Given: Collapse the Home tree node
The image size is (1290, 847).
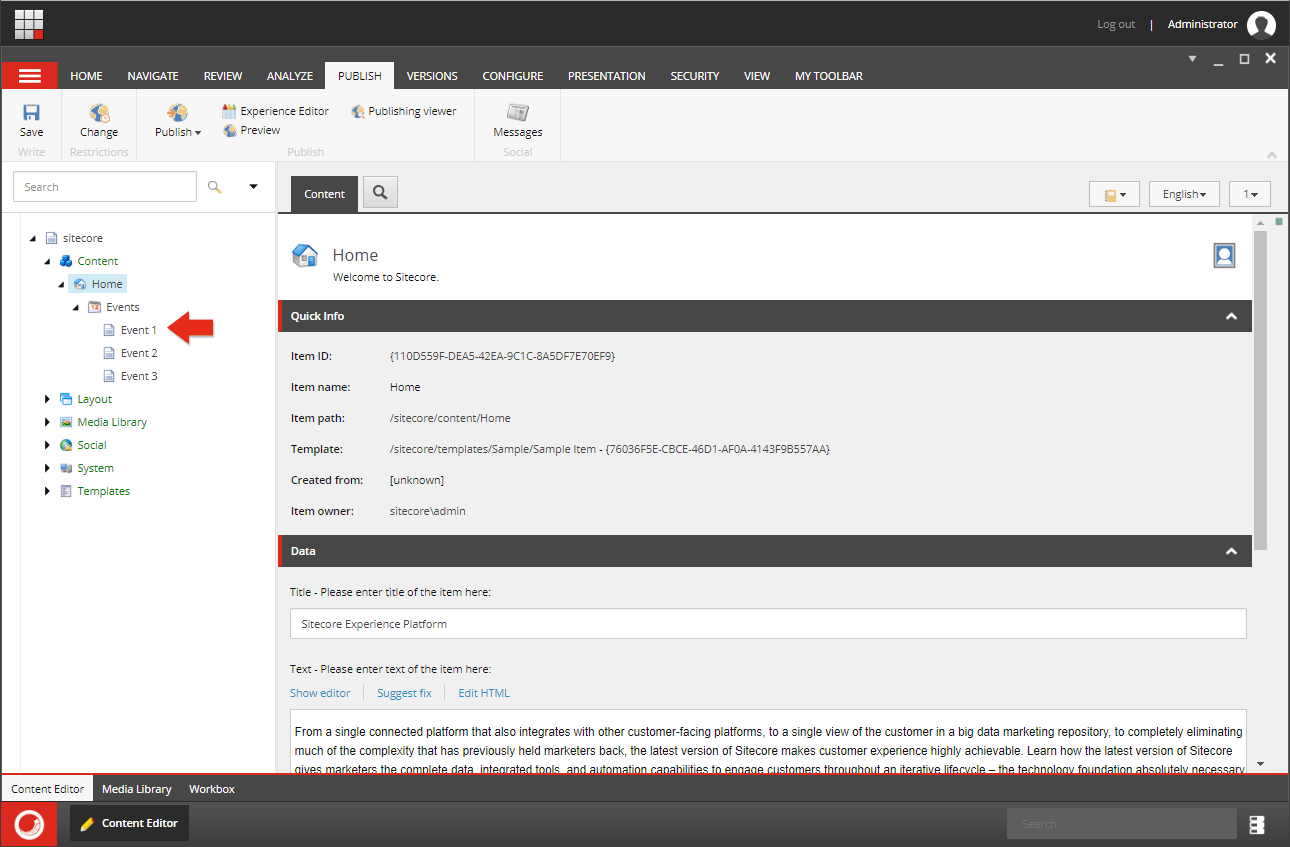Looking at the screenshot, I should (x=61, y=284).
